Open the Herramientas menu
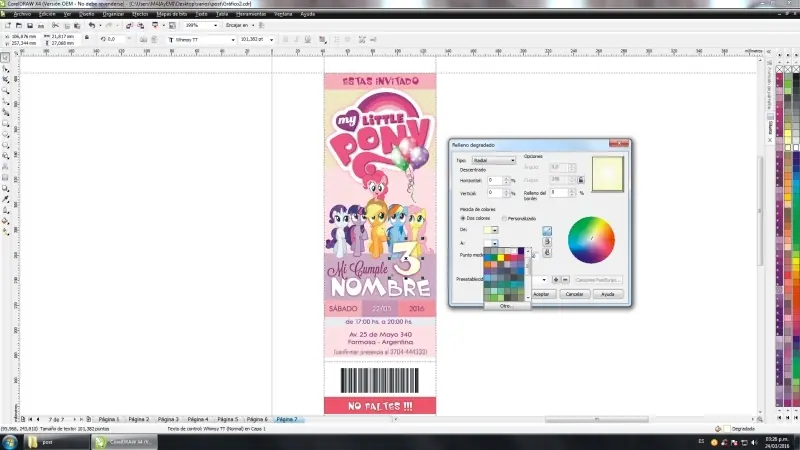The image size is (800, 450). coord(251,14)
